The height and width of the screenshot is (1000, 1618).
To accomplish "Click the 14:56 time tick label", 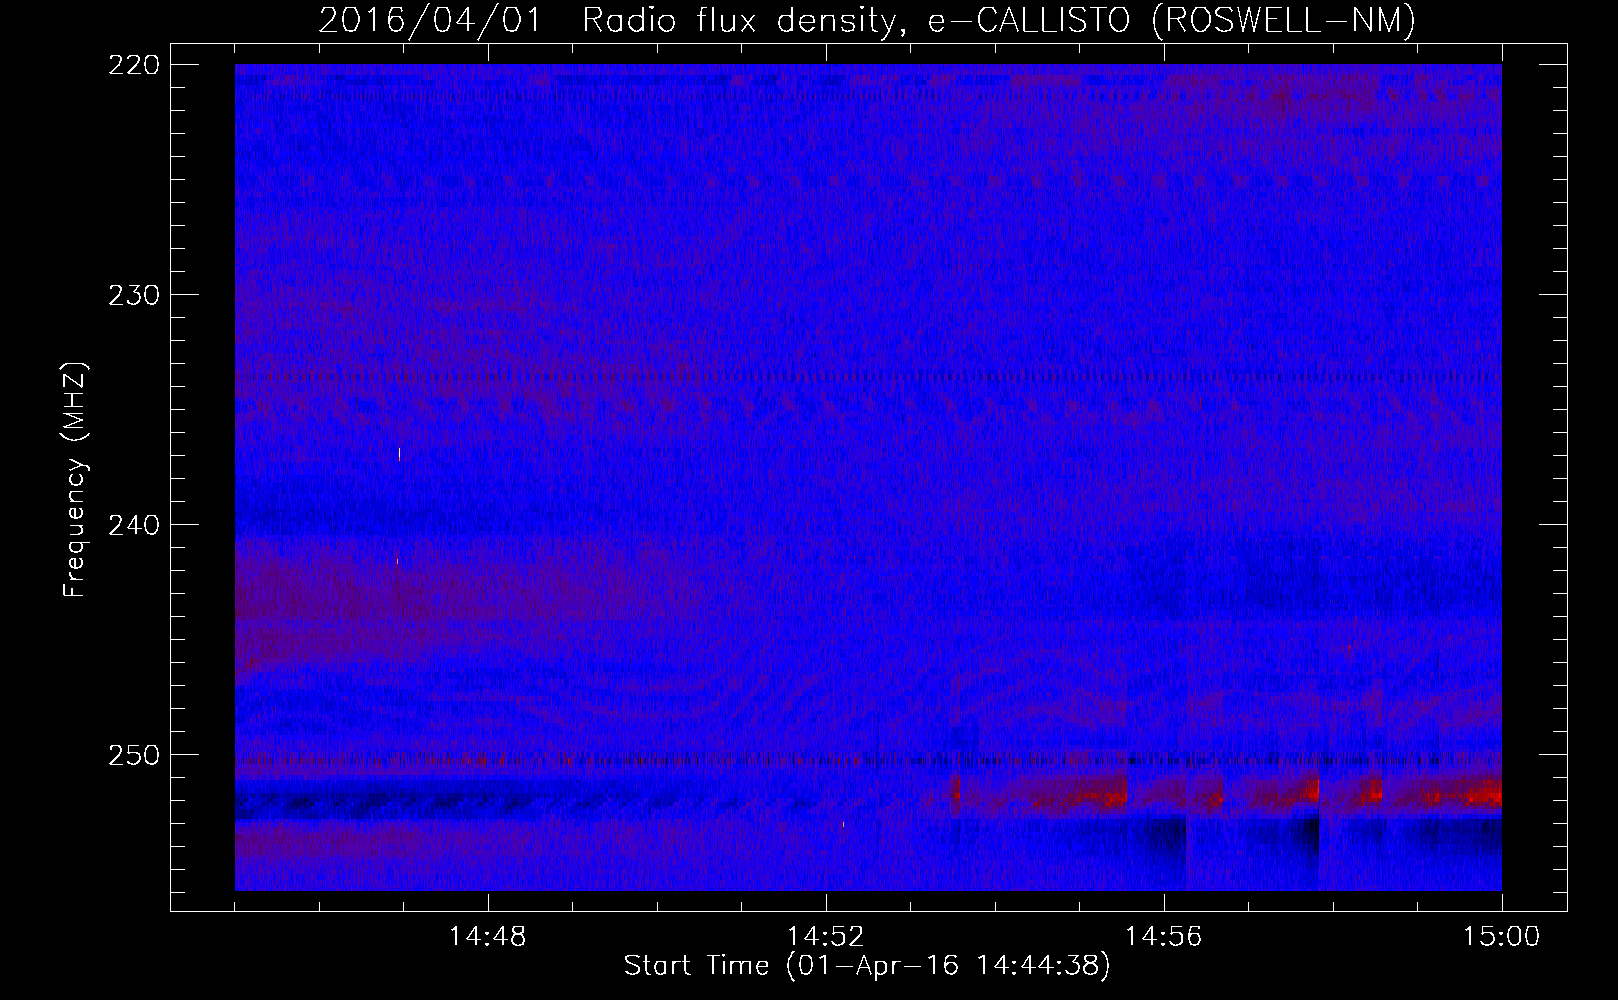I will [1164, 937].
